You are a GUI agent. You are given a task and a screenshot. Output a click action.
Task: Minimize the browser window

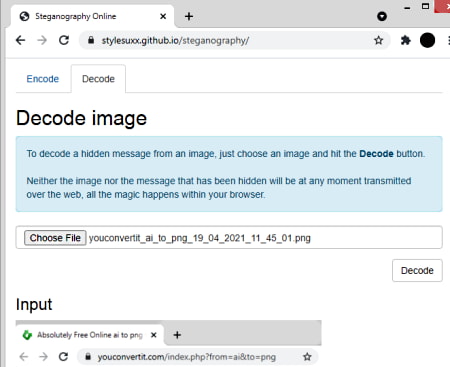(407, 7)
